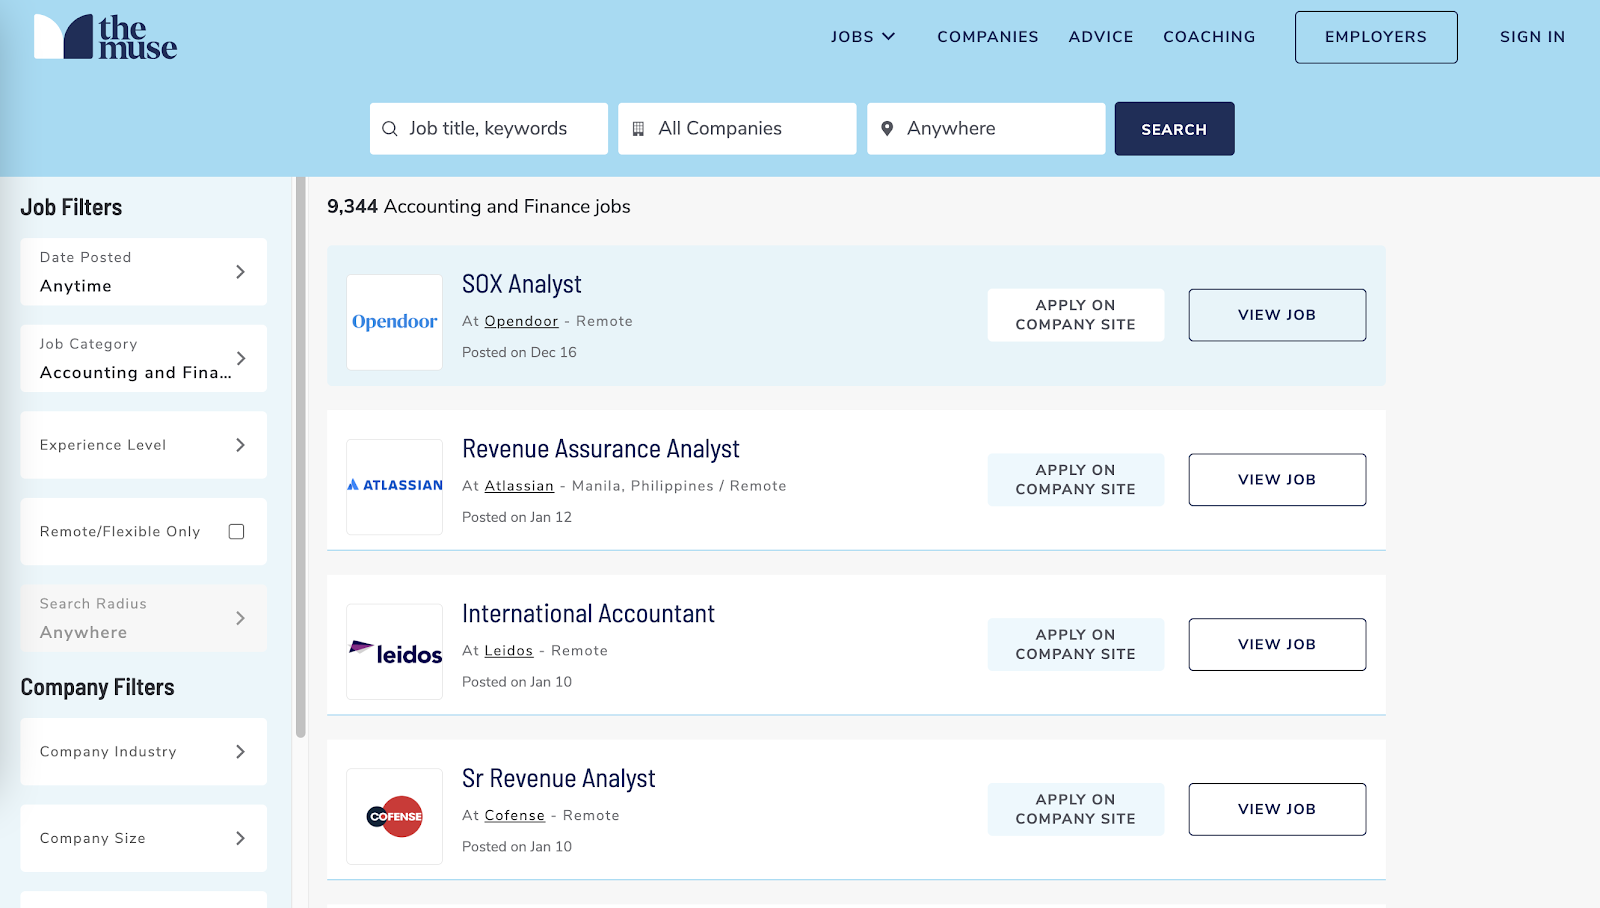Go to the ADVICE page

click(1101, 37)
